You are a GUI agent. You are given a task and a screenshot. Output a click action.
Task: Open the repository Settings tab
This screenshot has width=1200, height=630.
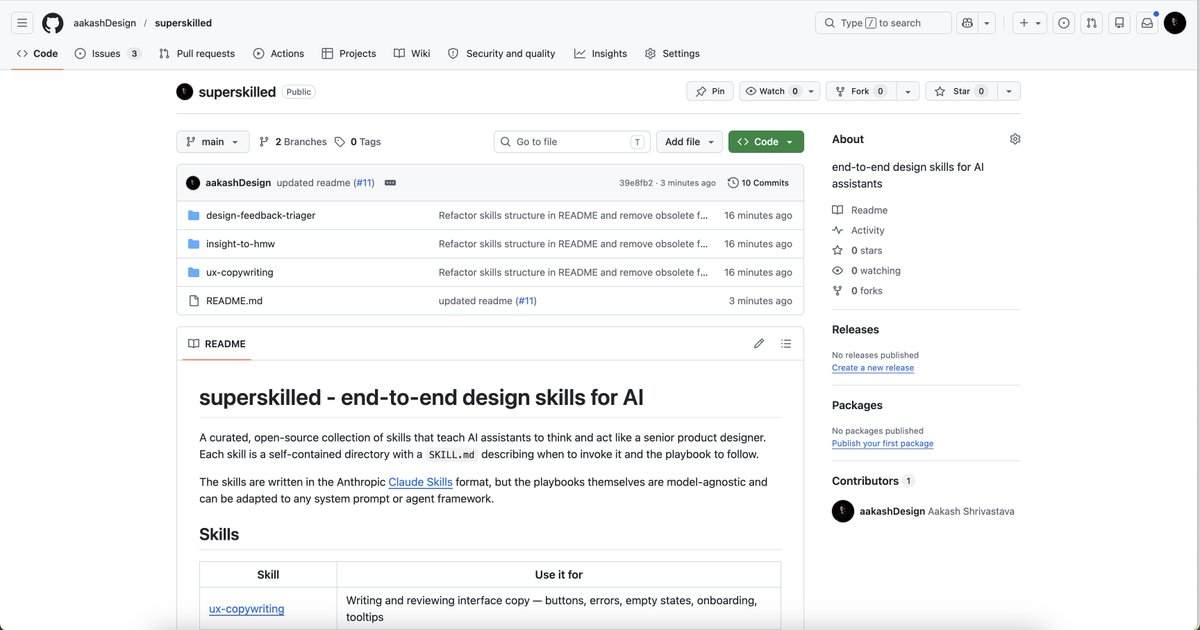tap(672, 54)
